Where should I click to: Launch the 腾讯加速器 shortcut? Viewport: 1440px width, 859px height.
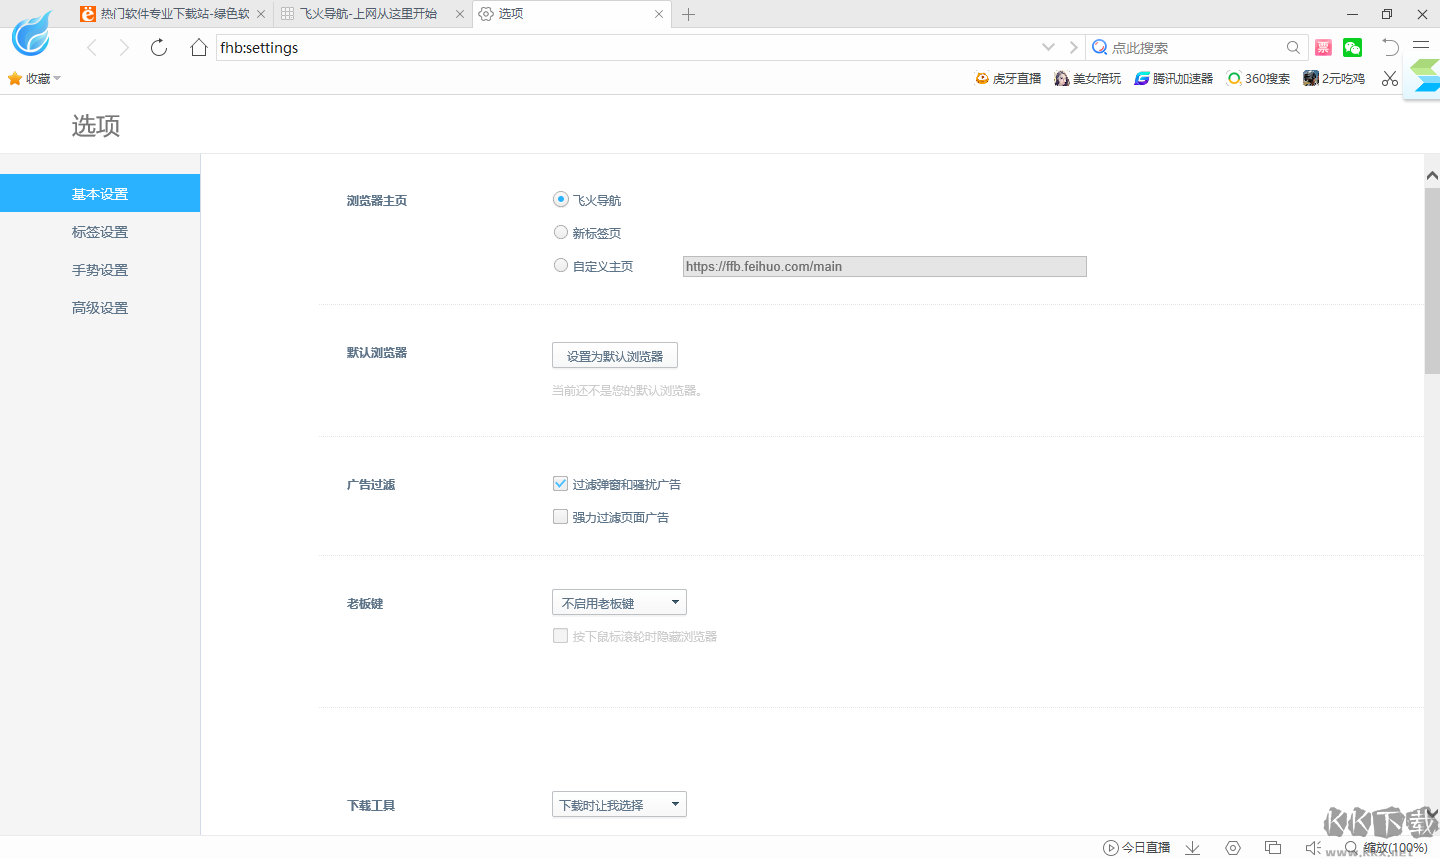pos(1173,78)
